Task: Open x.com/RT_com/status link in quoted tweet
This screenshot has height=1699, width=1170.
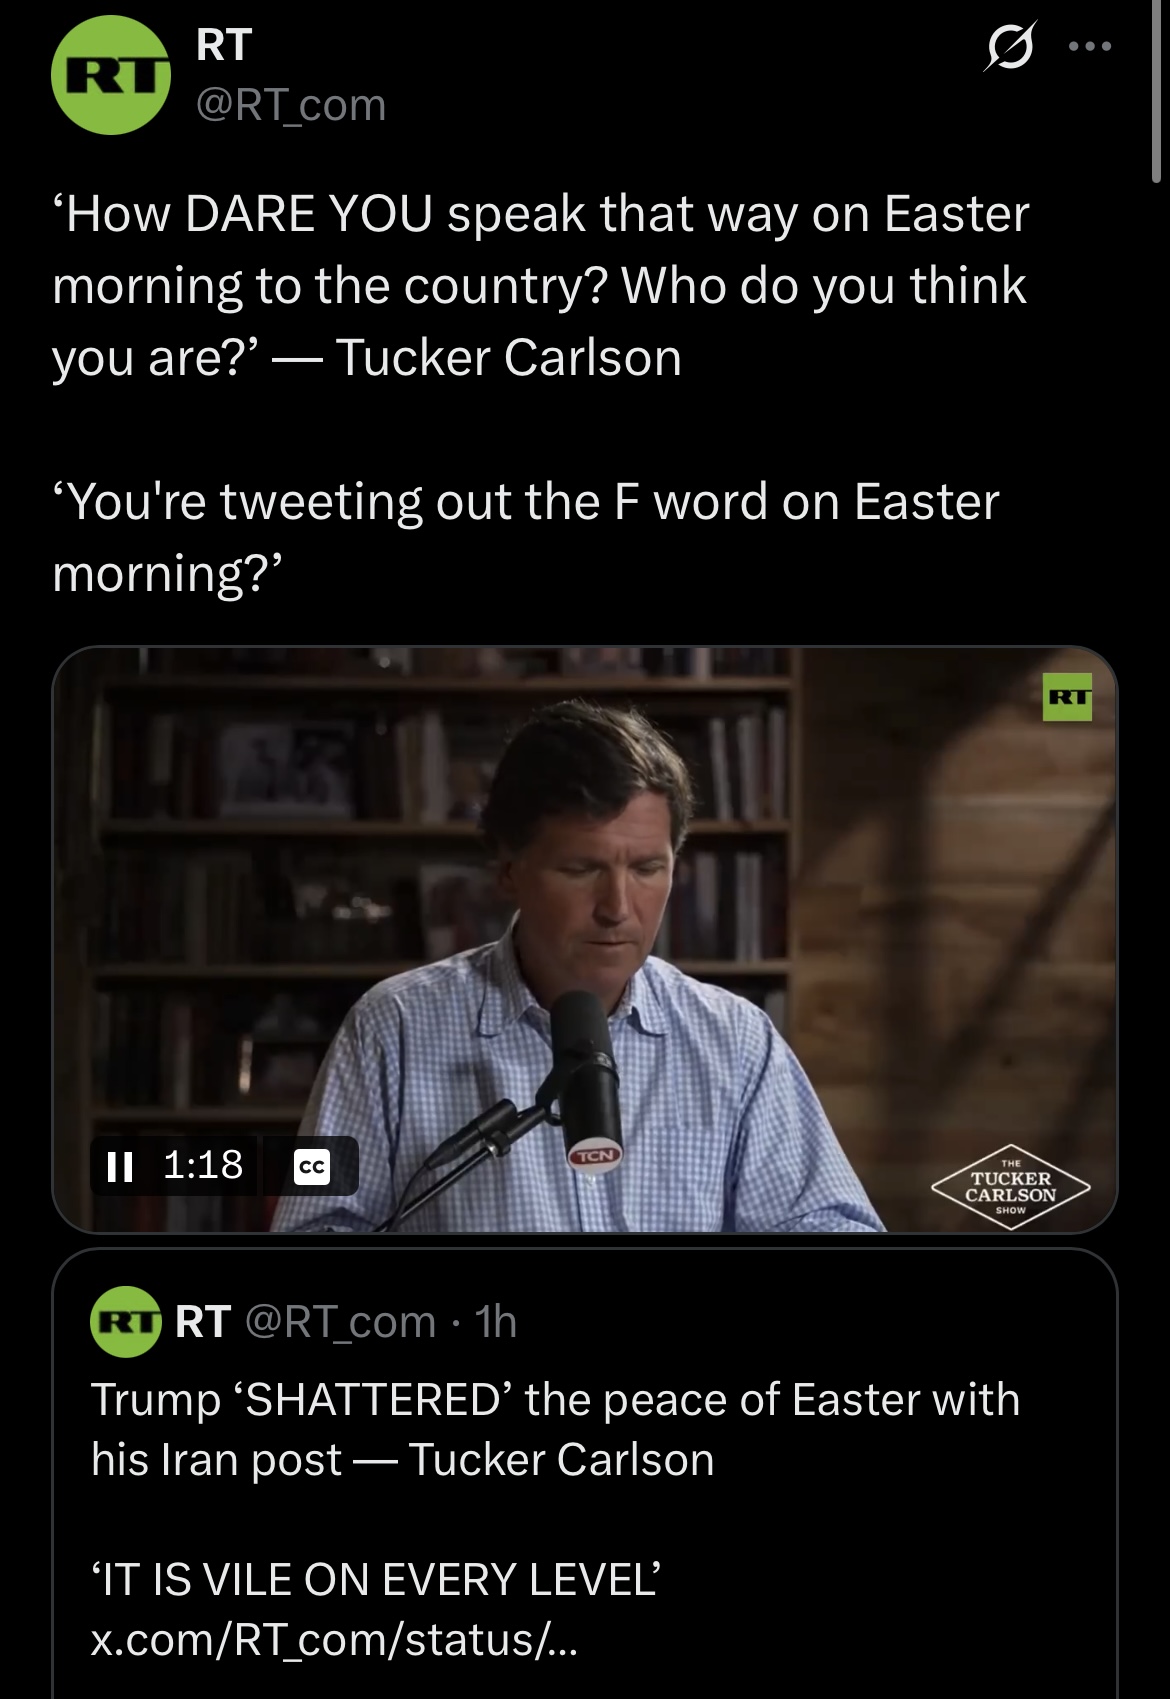Action: tap(334, 1640)
